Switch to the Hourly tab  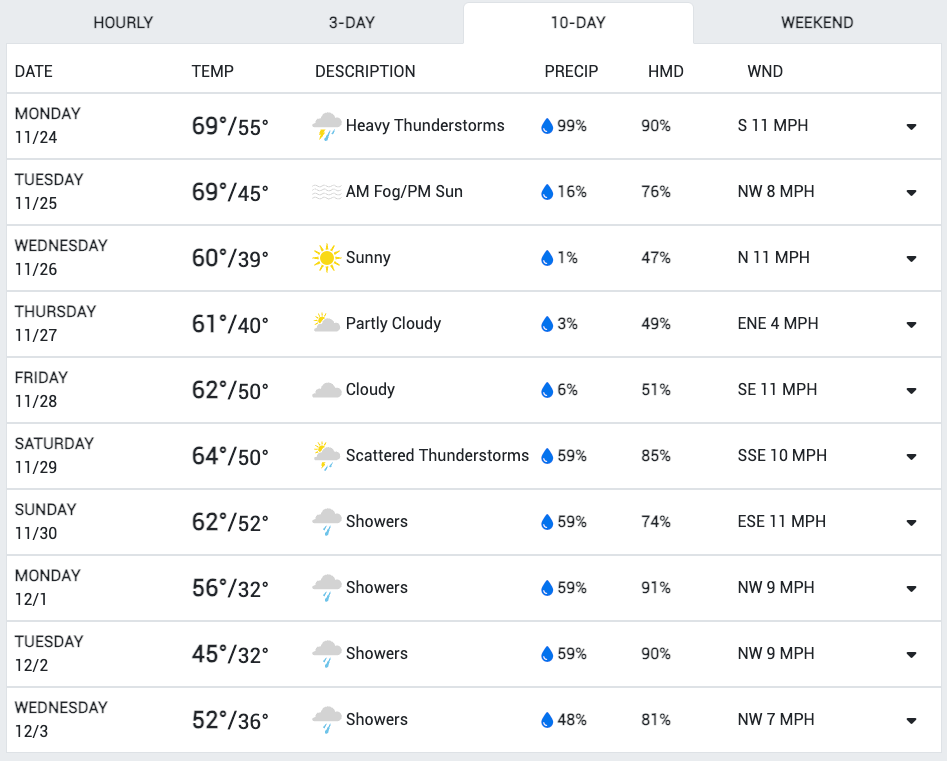(x=123, y=23)
